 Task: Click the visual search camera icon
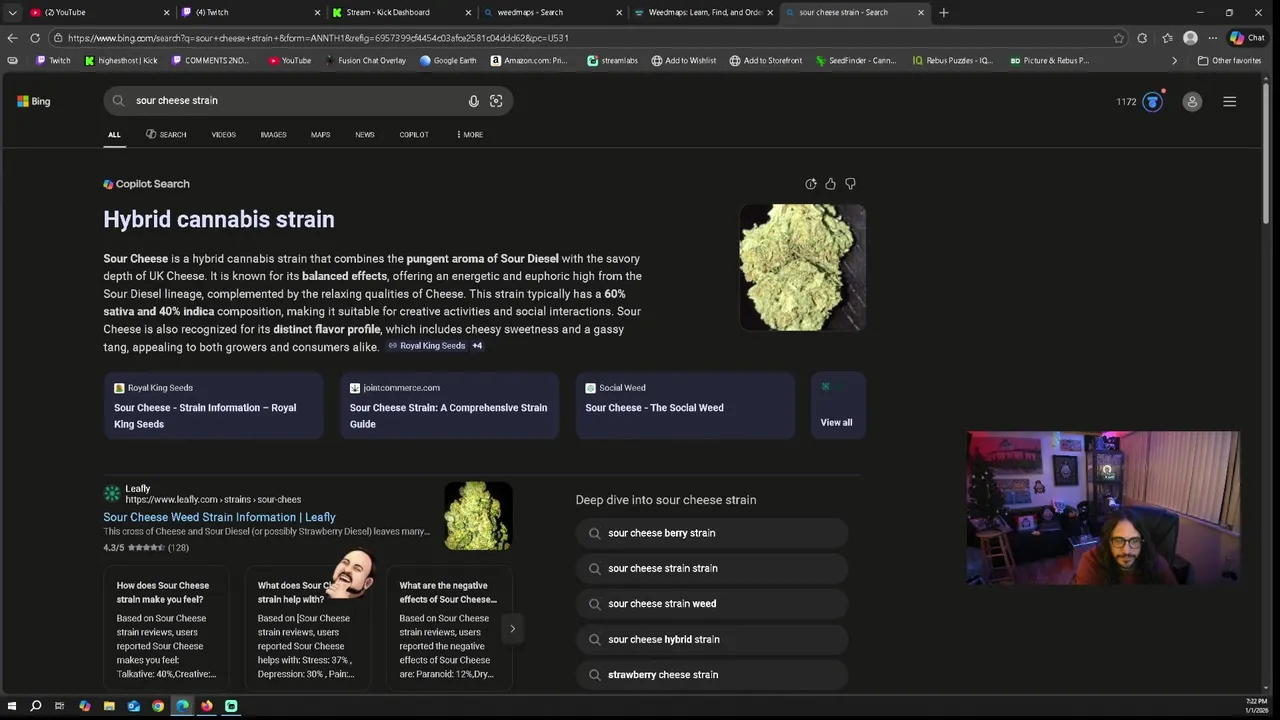point(496,101)
